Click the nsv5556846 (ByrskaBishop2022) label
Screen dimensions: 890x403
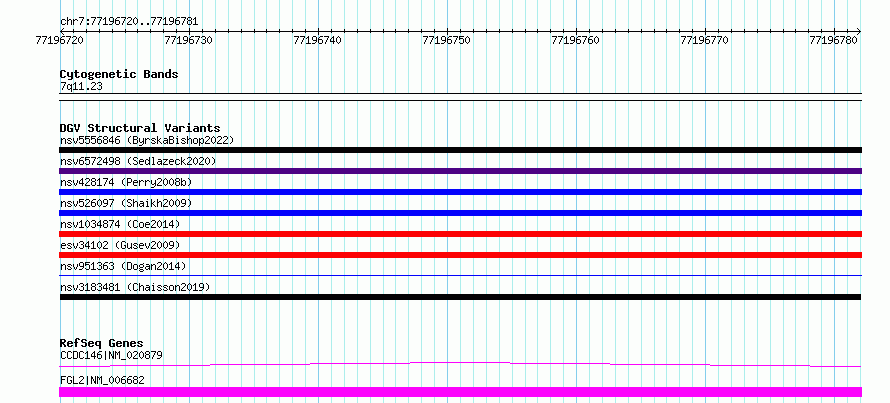click(x=147, y=140)
